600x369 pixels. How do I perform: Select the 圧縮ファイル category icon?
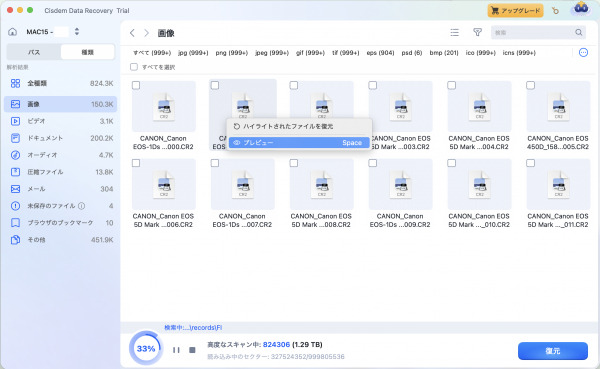15,172
